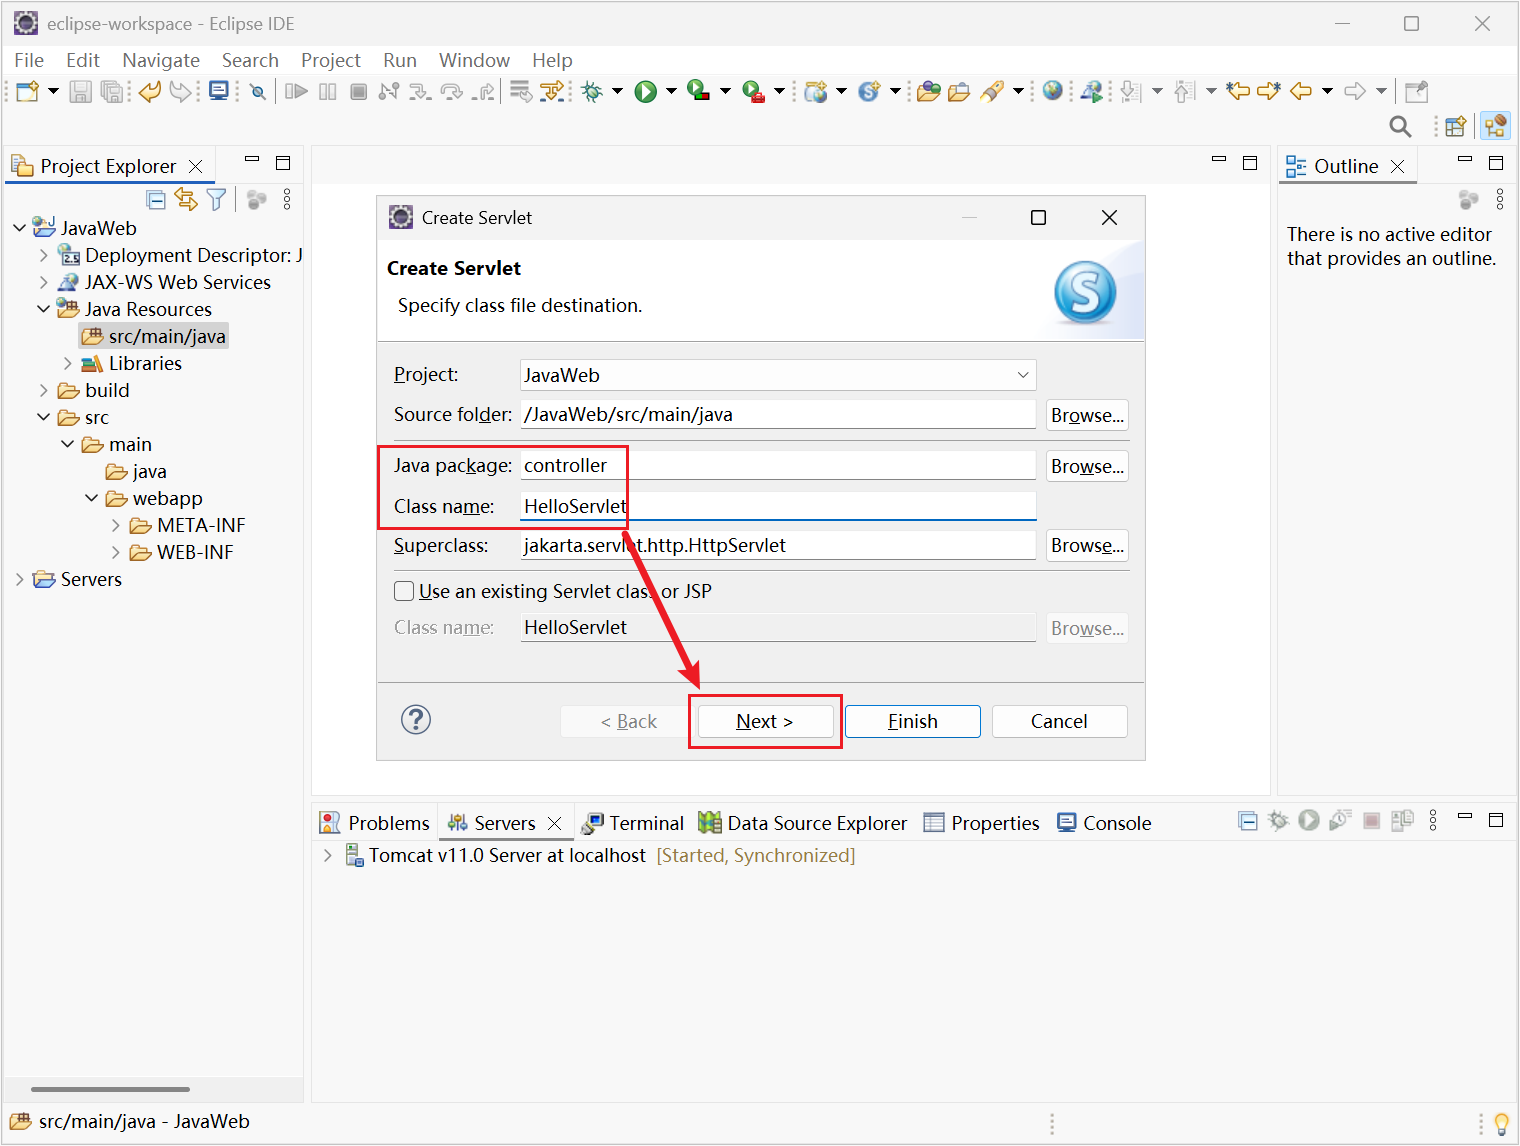
Task: Click Browse next to Java package
Action: [x=1087, y=466]
